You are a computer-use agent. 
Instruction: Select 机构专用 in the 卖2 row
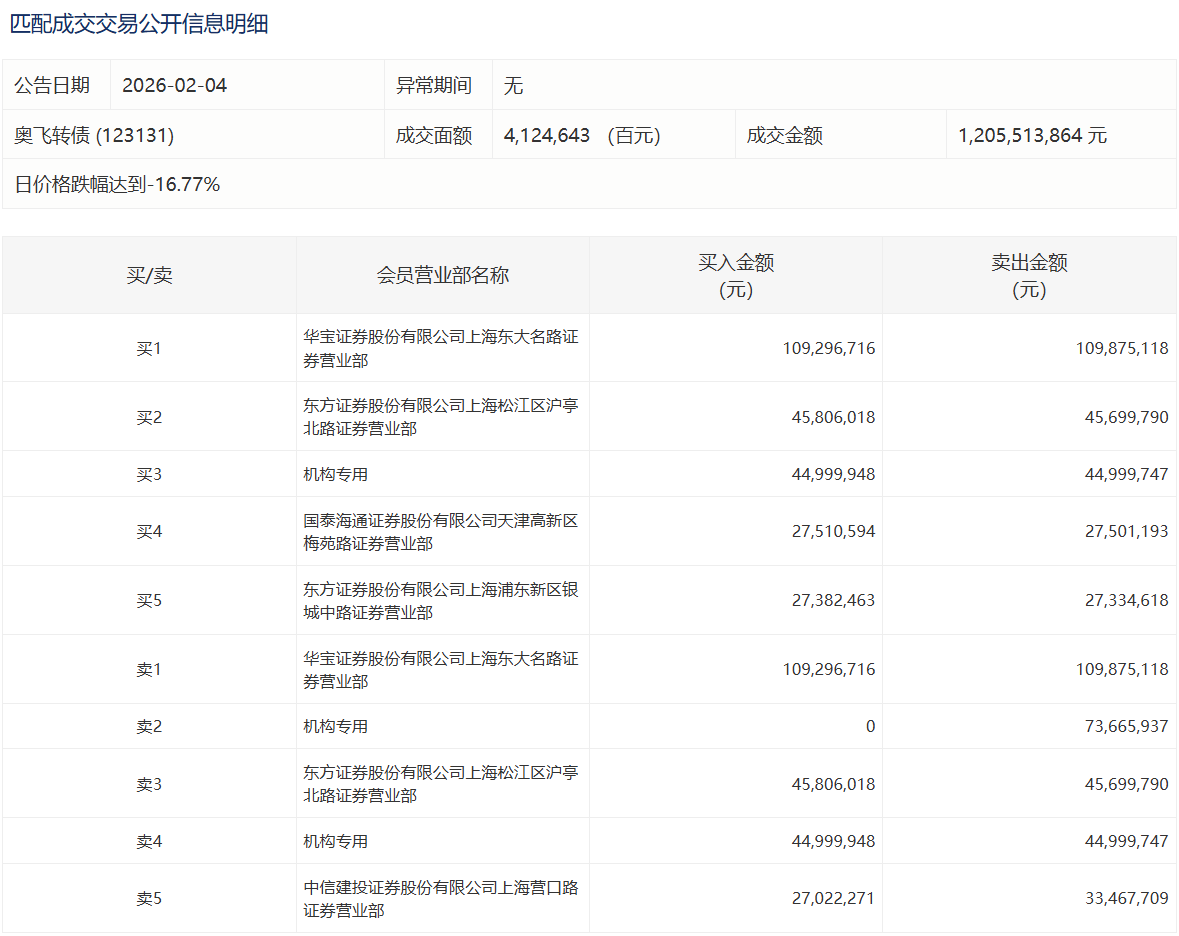click(336, 726)
